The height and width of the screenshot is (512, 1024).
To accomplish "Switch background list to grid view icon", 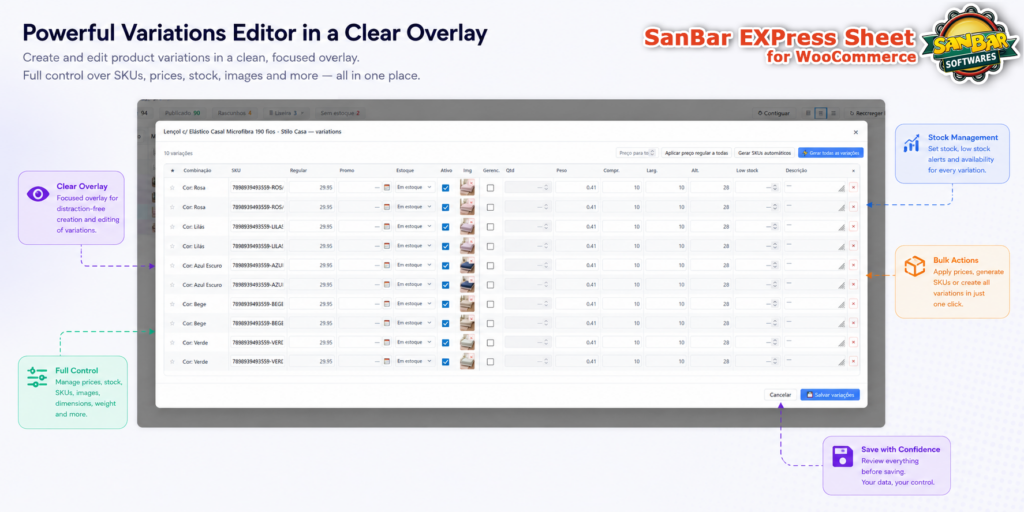I will (x=808, y=113).
